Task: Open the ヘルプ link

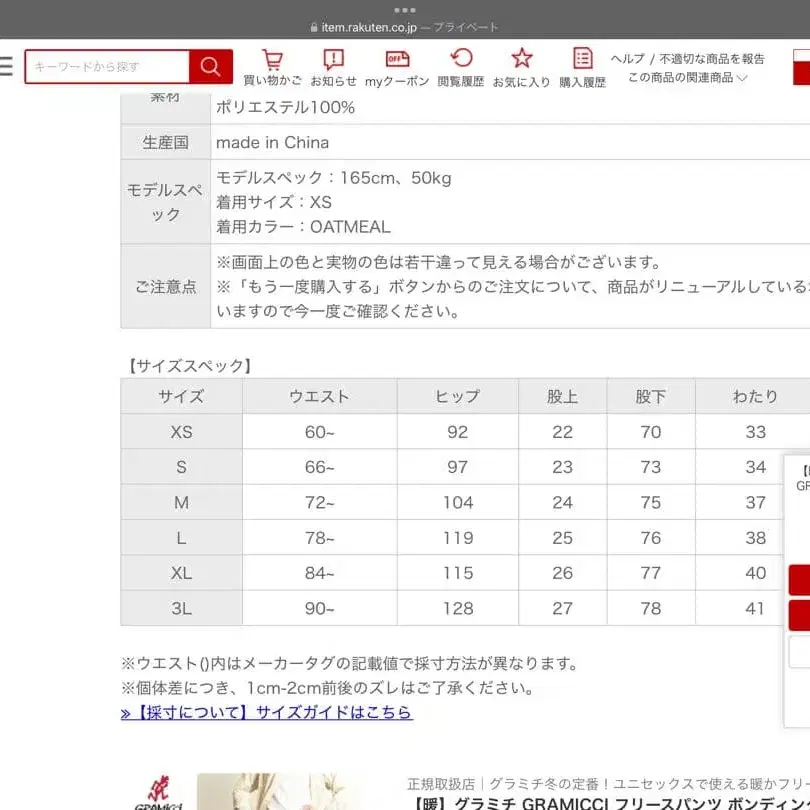Action: click(x=624, y=59)
